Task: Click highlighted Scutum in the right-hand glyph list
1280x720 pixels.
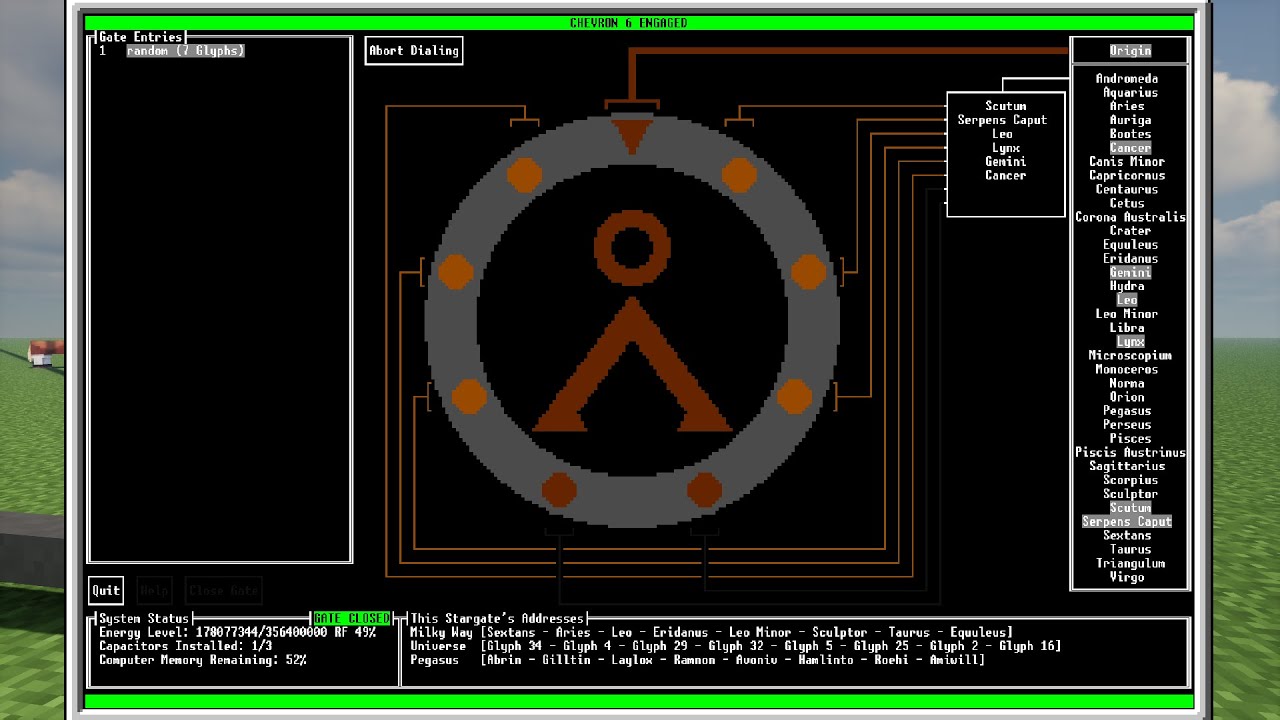Action: [x=1130, y=508]
